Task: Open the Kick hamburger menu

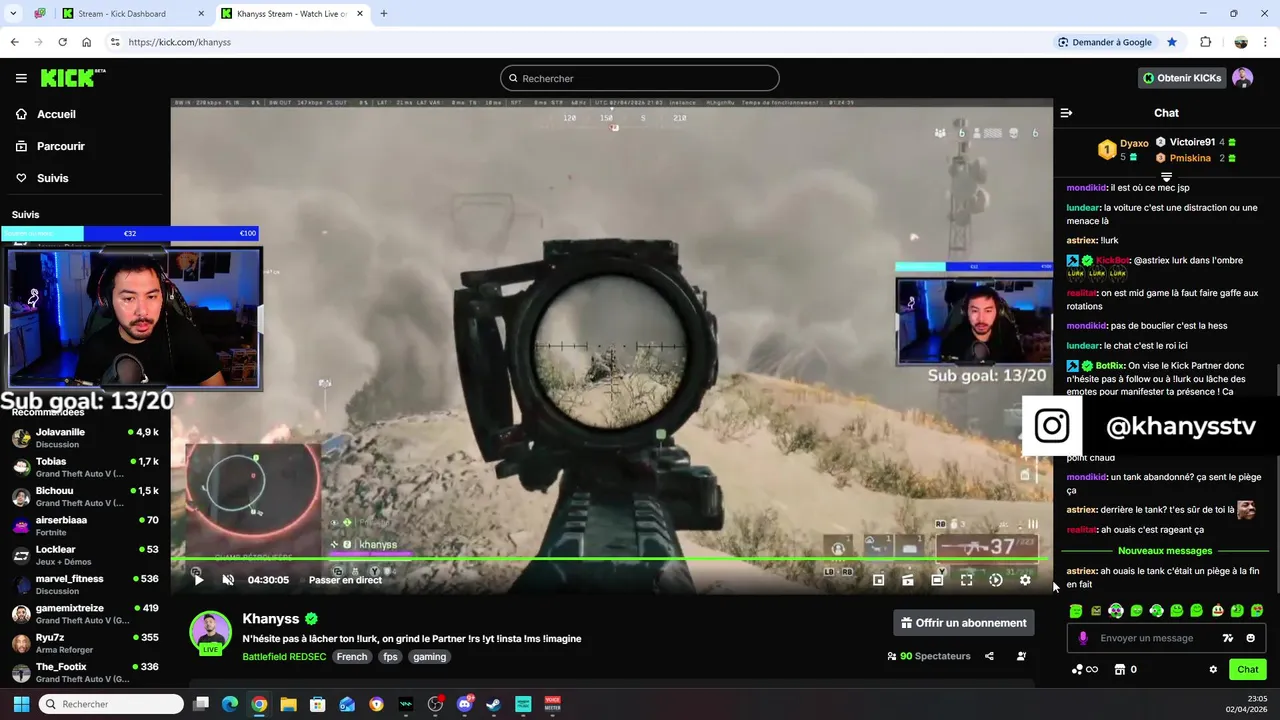Action: click(21, 78)
